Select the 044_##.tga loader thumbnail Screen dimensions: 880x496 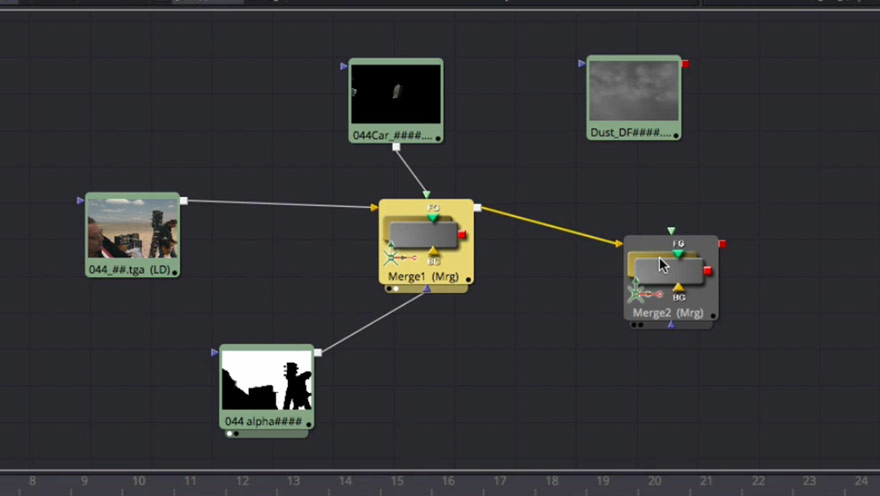coord(132,229)
